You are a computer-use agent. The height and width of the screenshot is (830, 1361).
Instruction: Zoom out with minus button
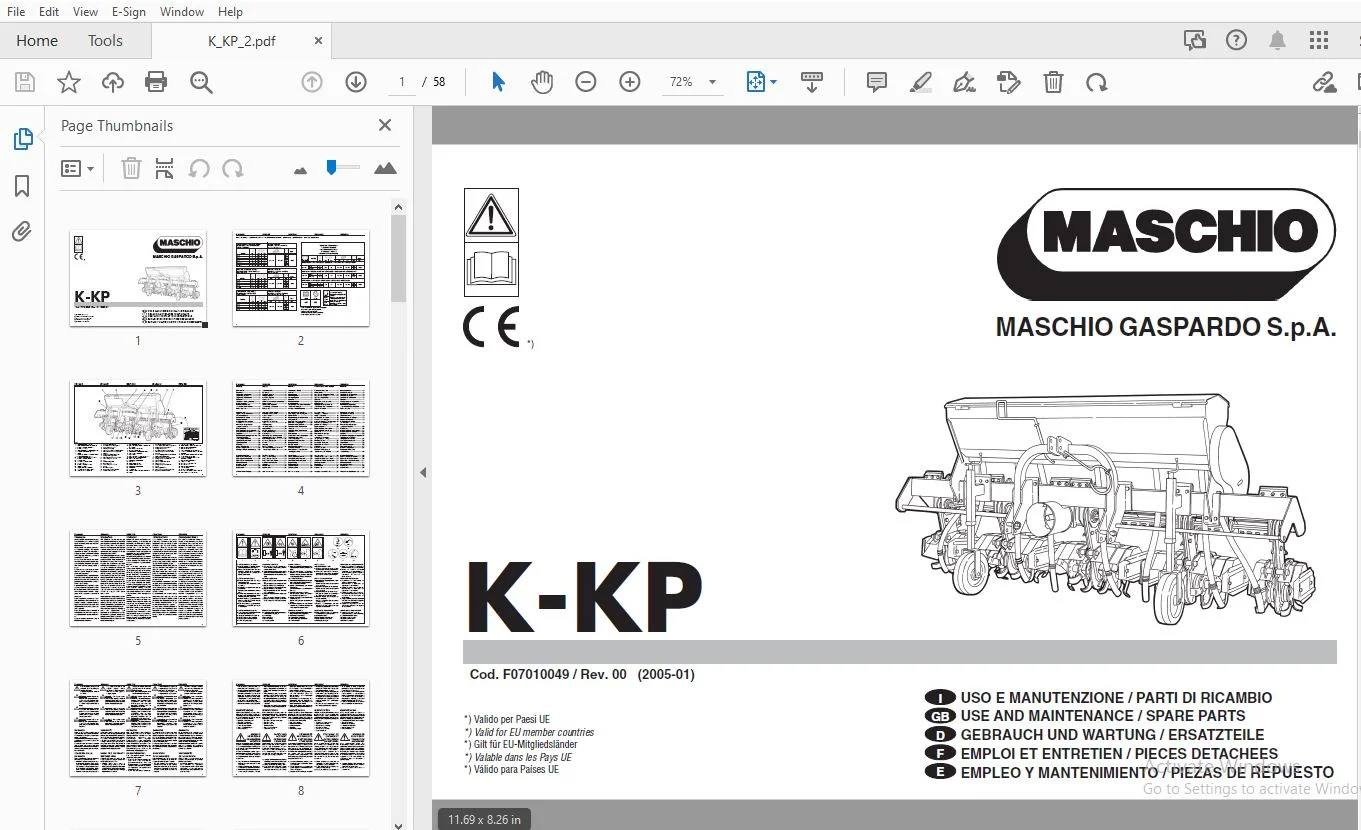[x=586, y=82]
